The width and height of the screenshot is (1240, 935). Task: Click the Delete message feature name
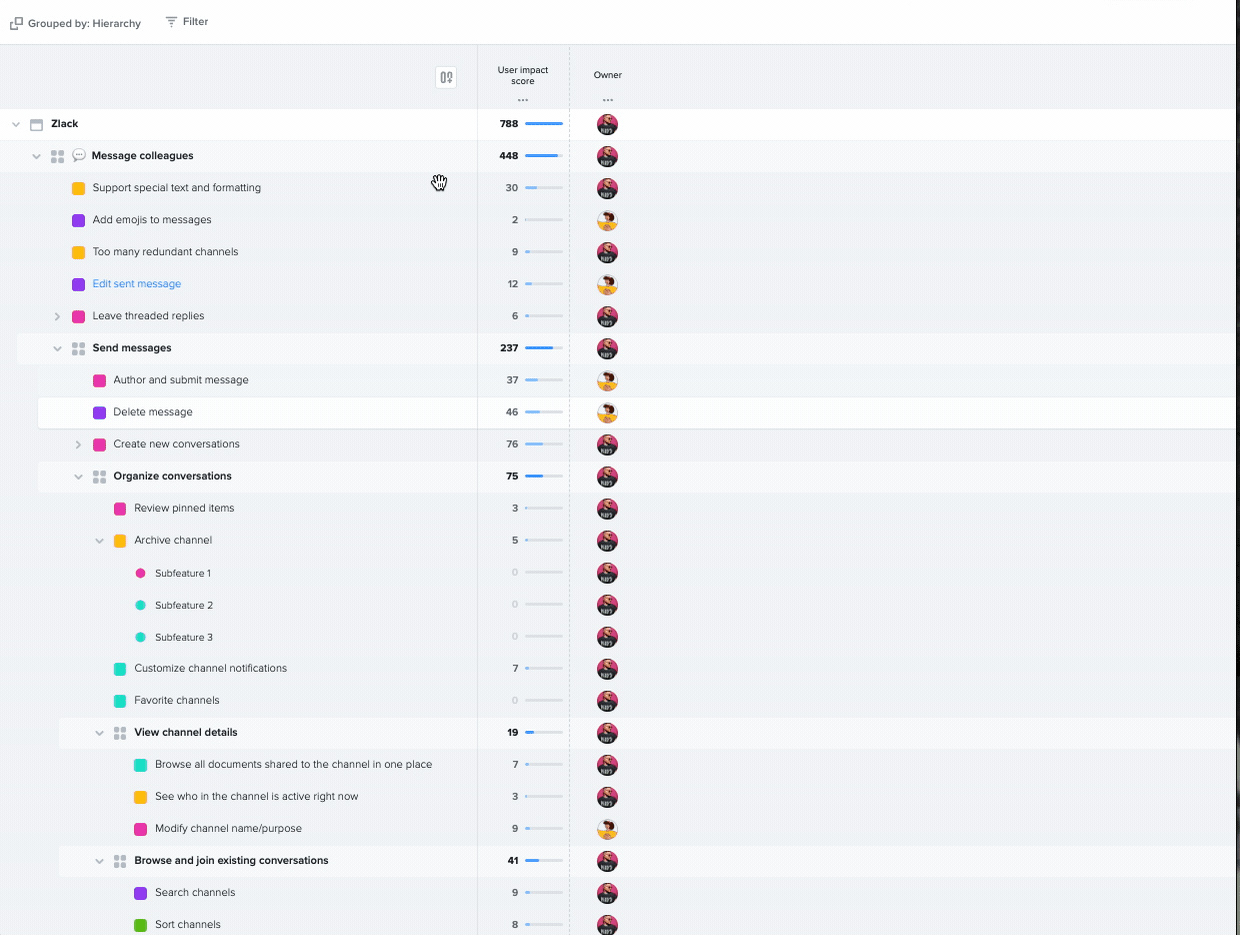coord(153,412)
